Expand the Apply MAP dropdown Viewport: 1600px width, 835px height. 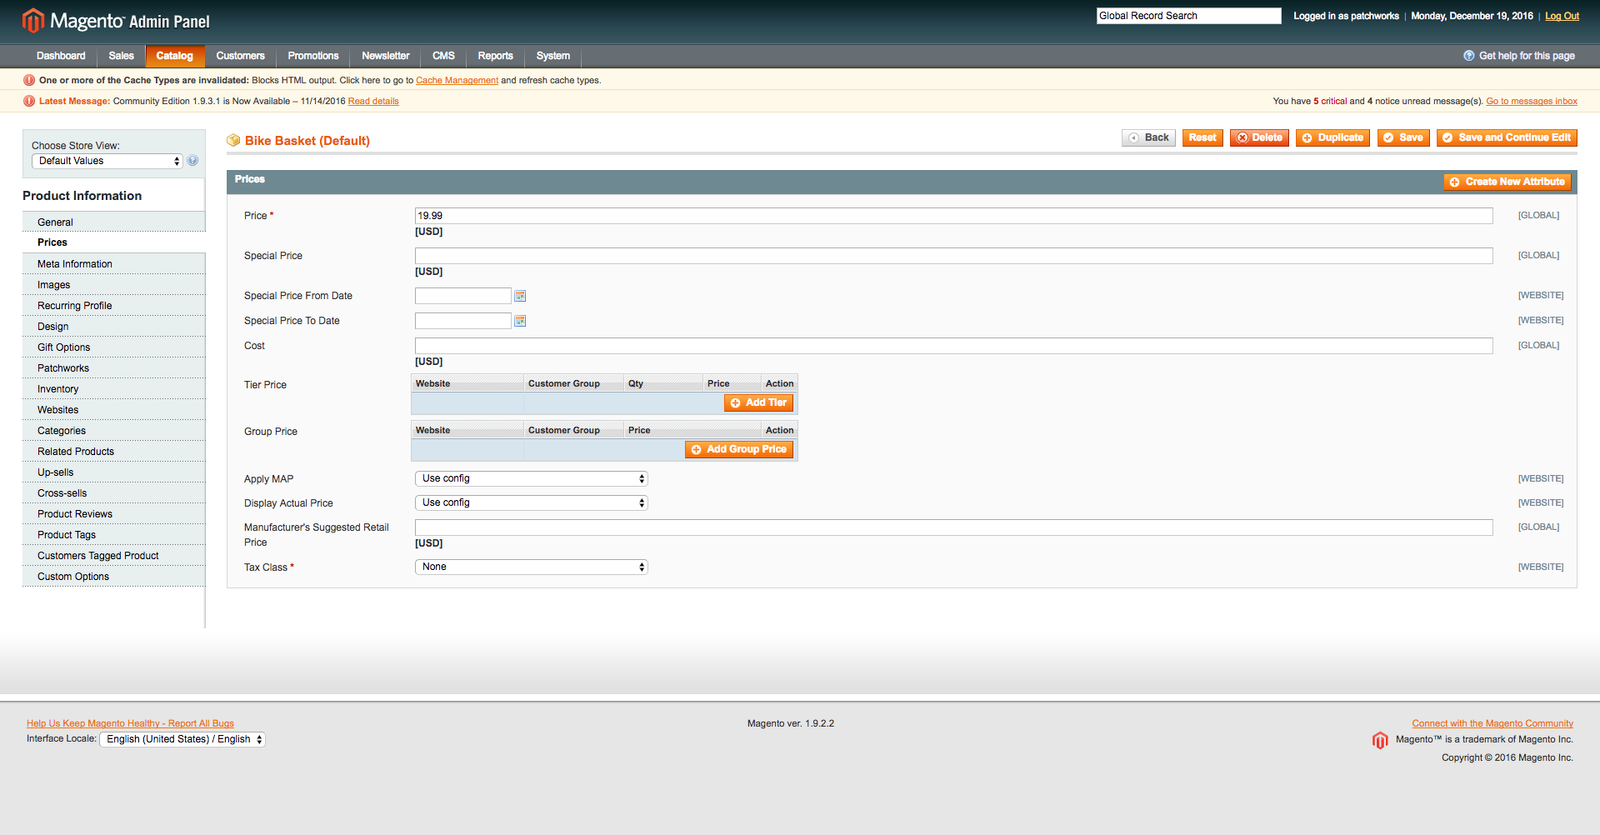click(x=531, y=479)
